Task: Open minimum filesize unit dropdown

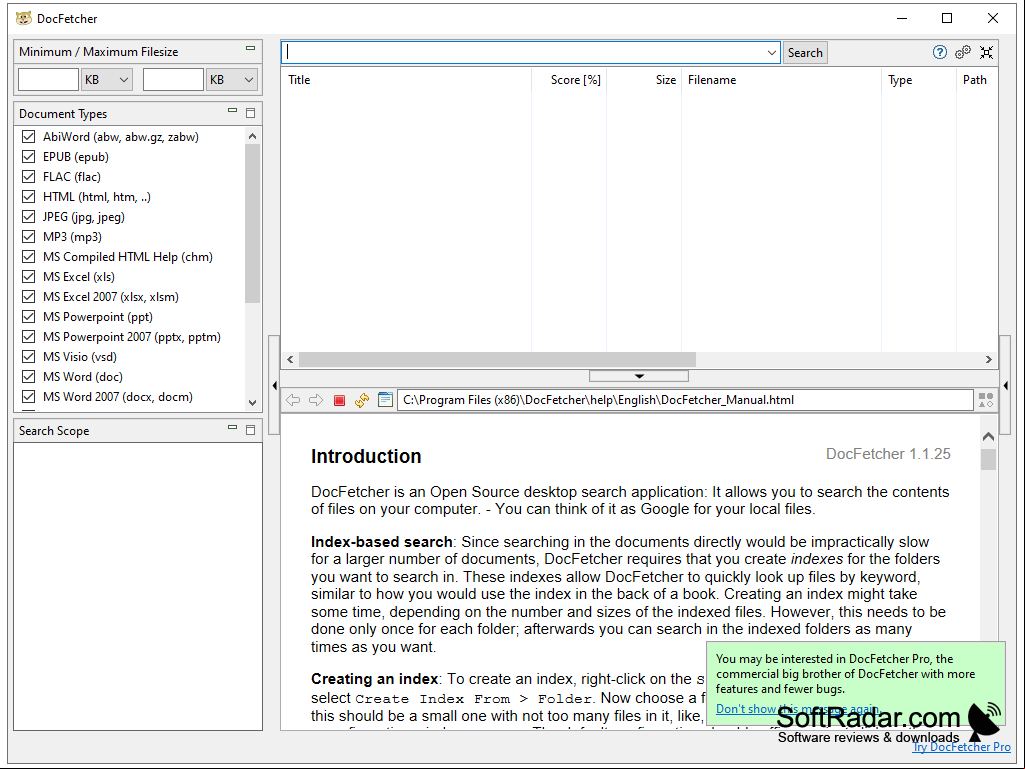Action: (x=107, y=80)
